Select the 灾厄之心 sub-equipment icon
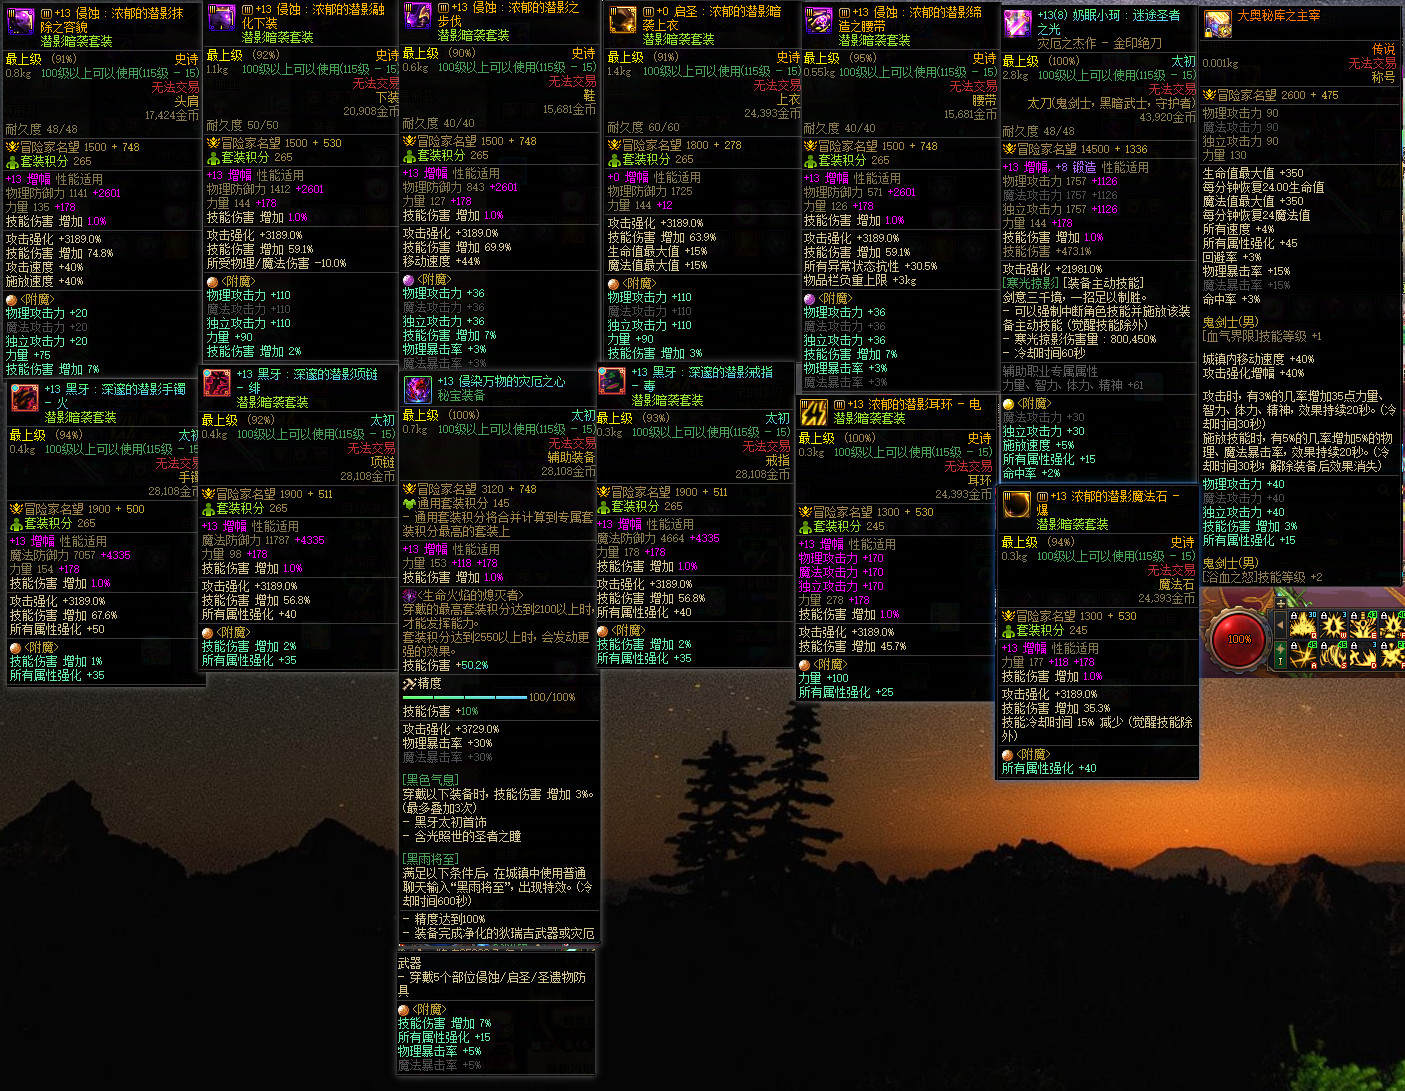This screenshot has width=1405, height=1091. pos(417,390)
